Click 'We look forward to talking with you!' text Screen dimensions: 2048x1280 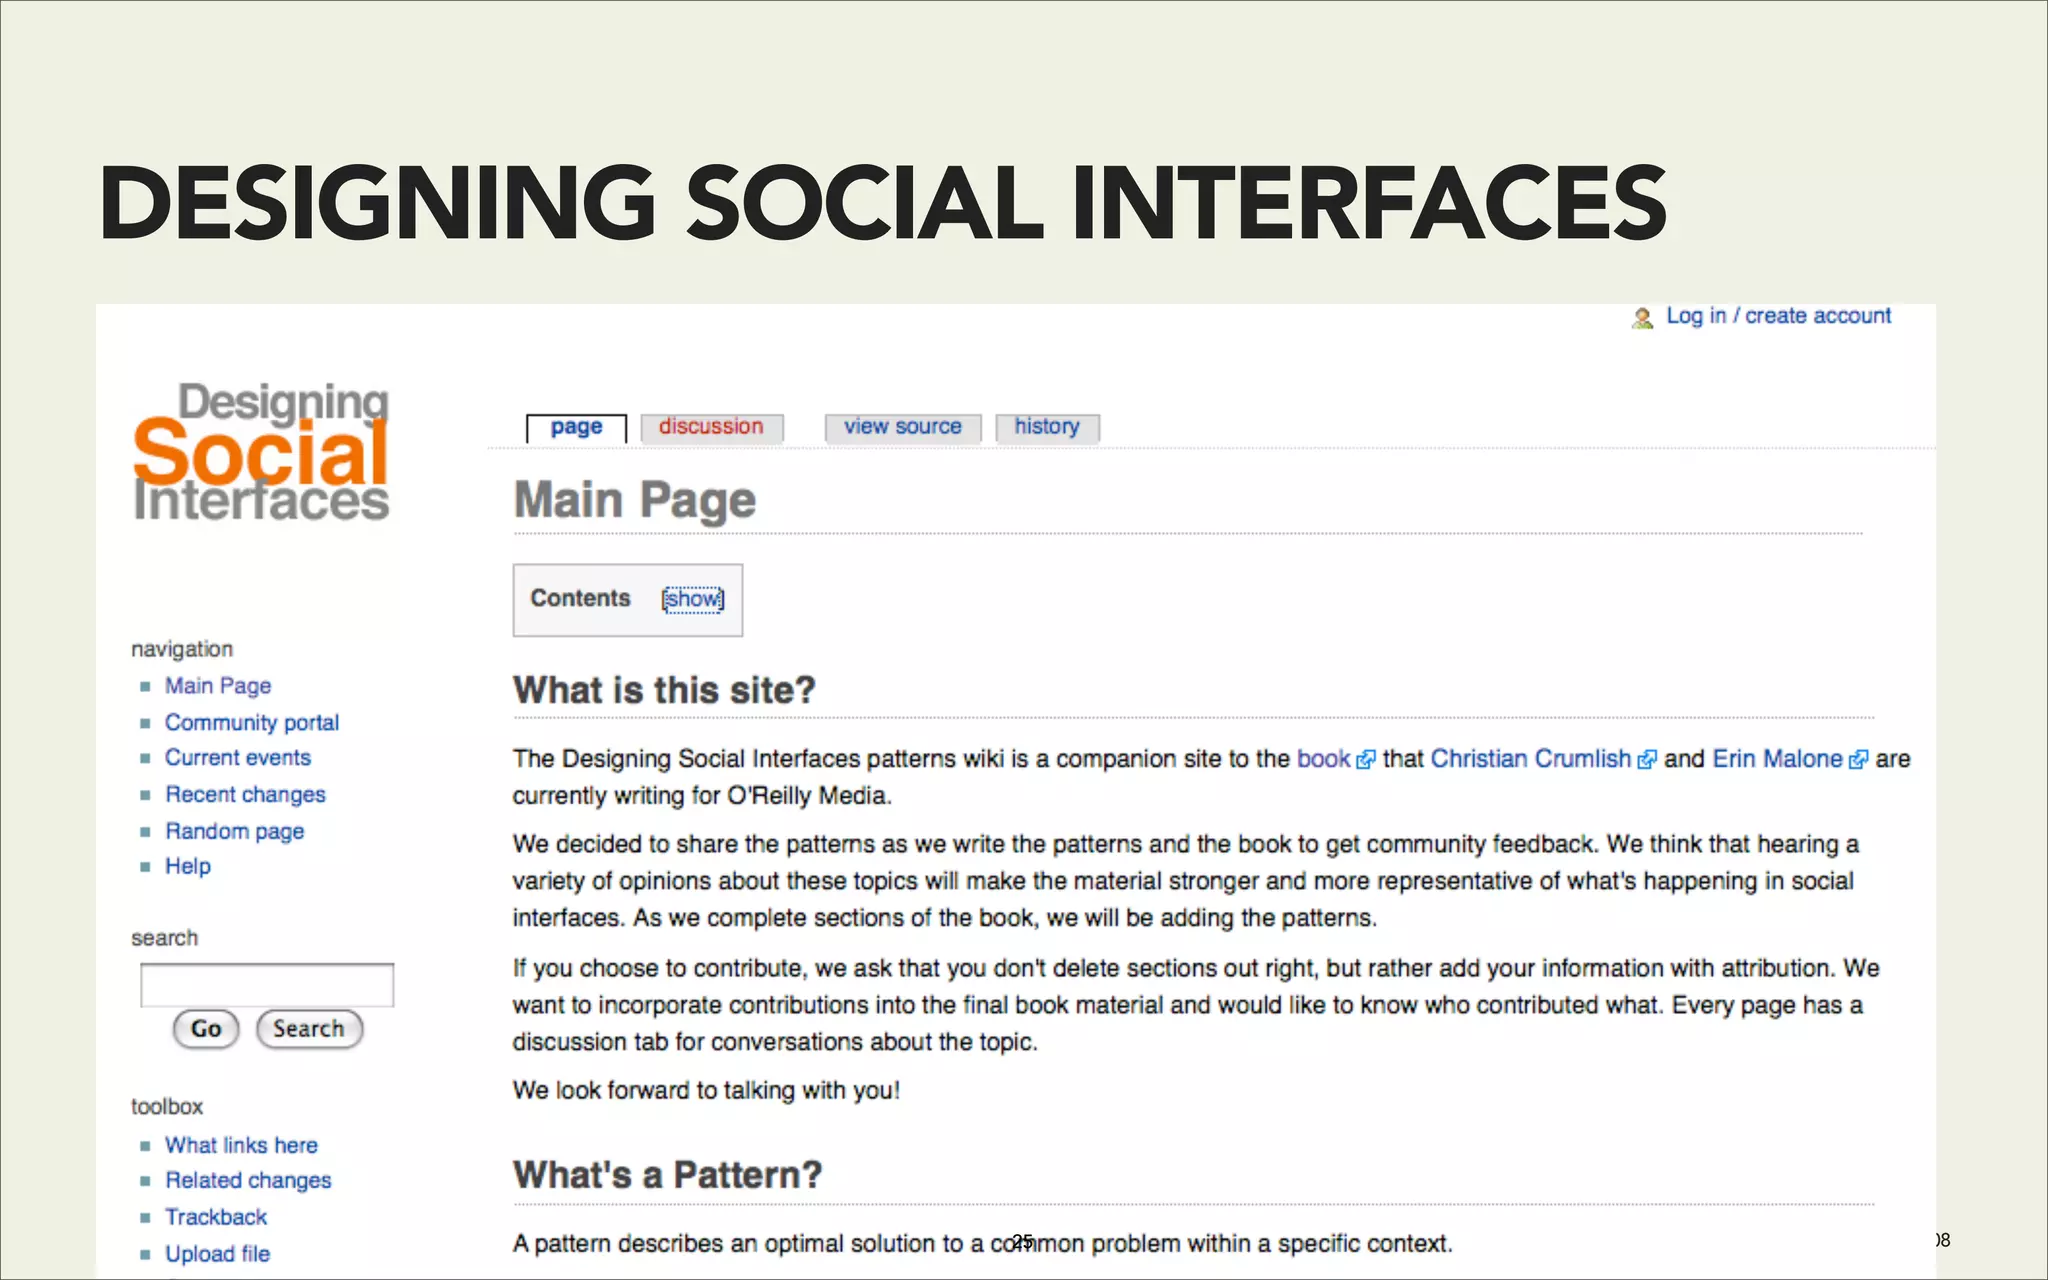[x=706, y=1091]
